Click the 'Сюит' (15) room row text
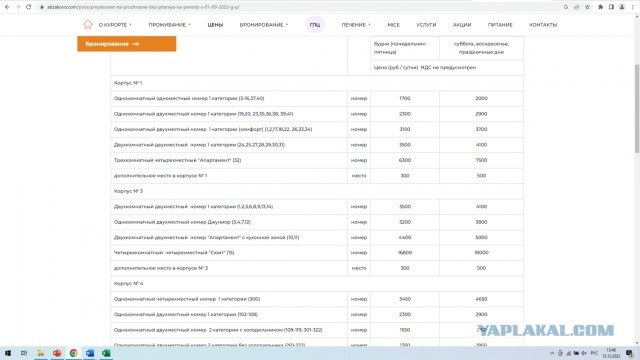Screen dimensions: 640x360 (174, 253)
